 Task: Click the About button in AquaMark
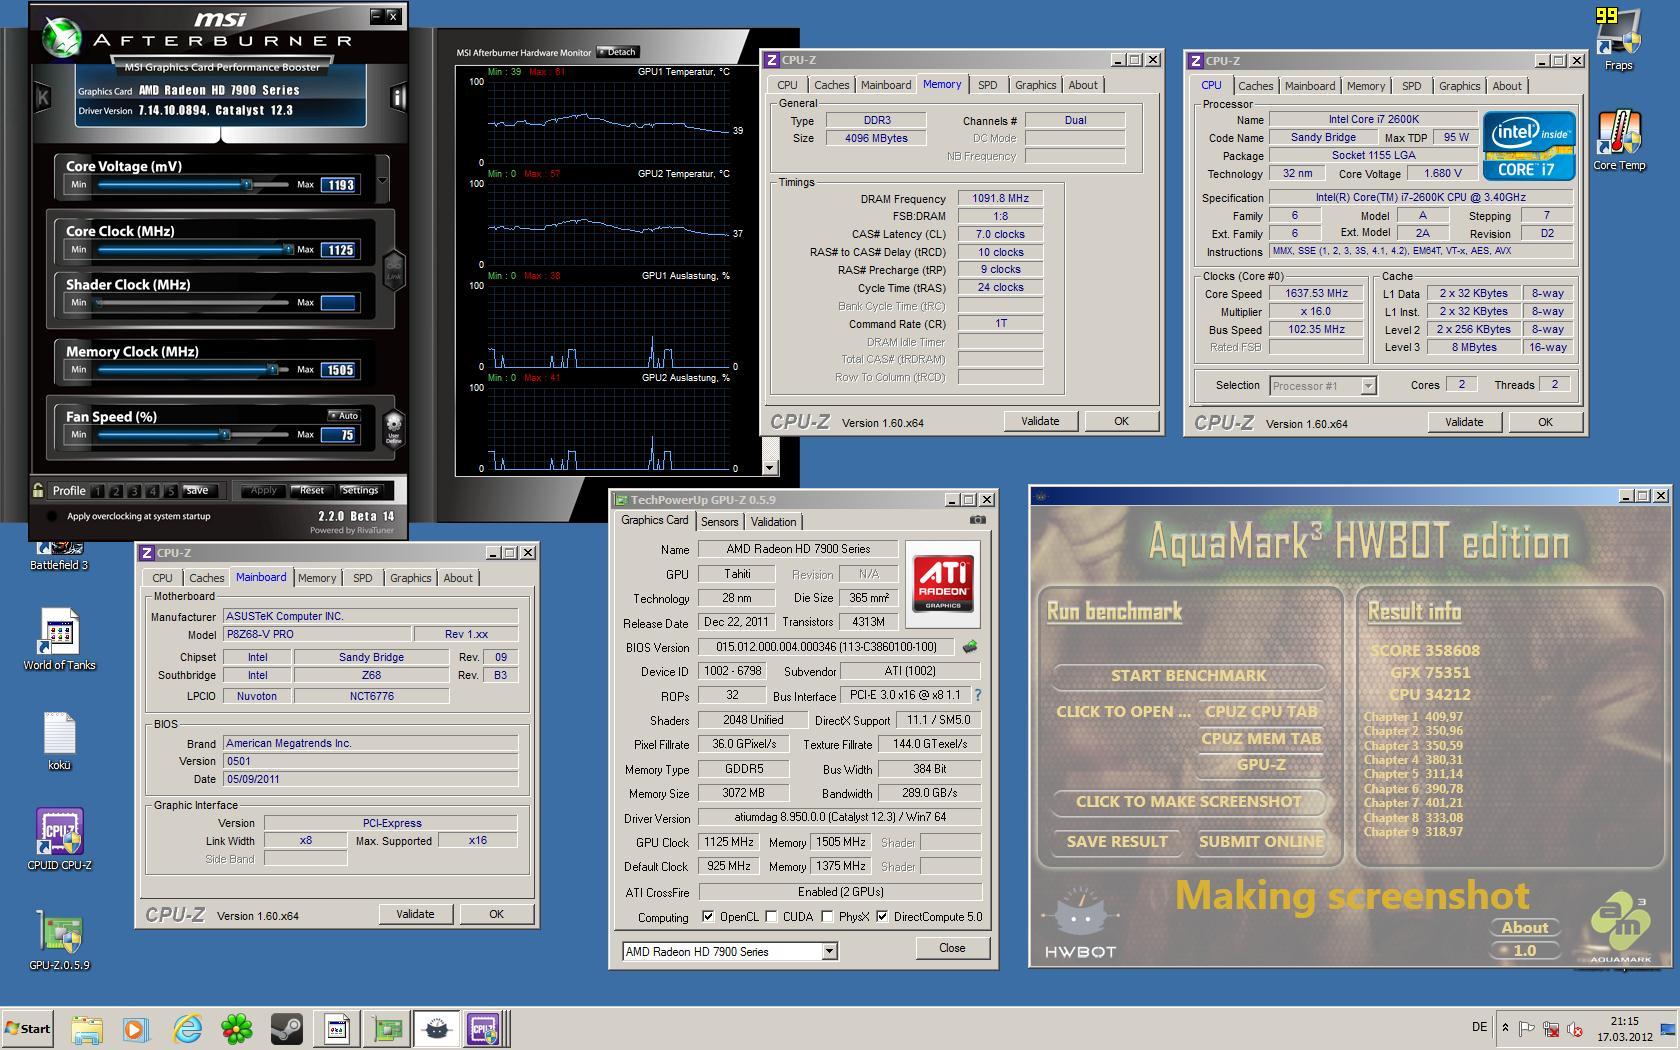pyautogui.click(x=1524, y=928)
